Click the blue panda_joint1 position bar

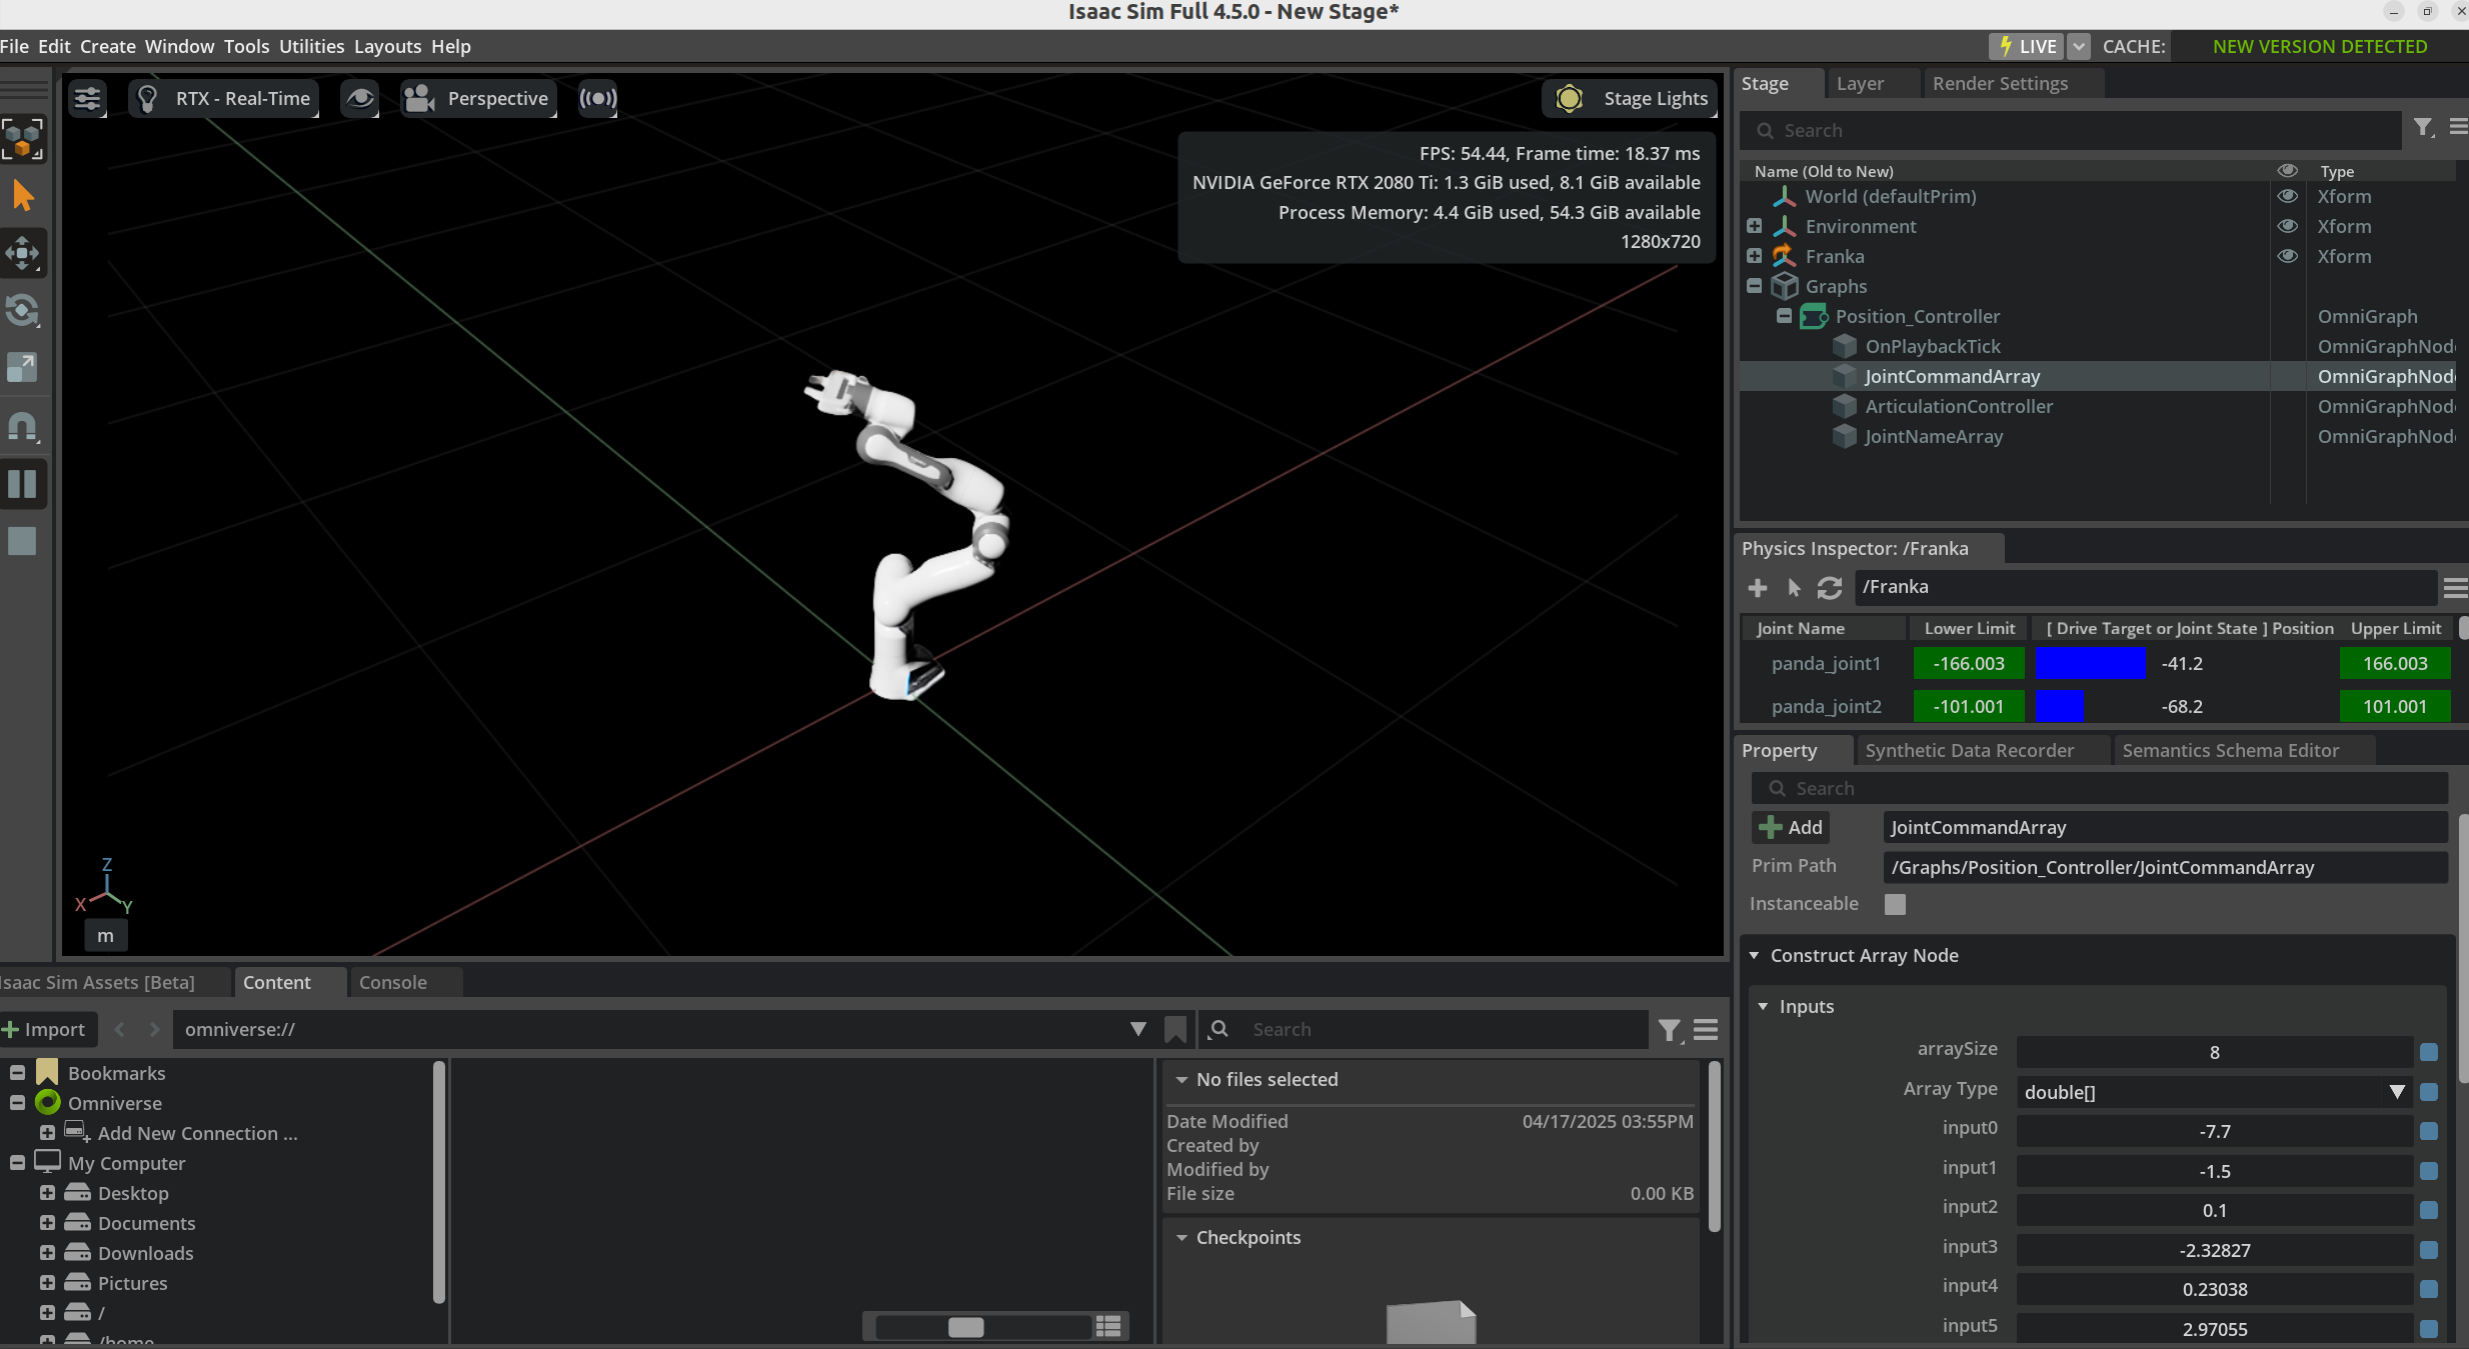click(2090, 663)
